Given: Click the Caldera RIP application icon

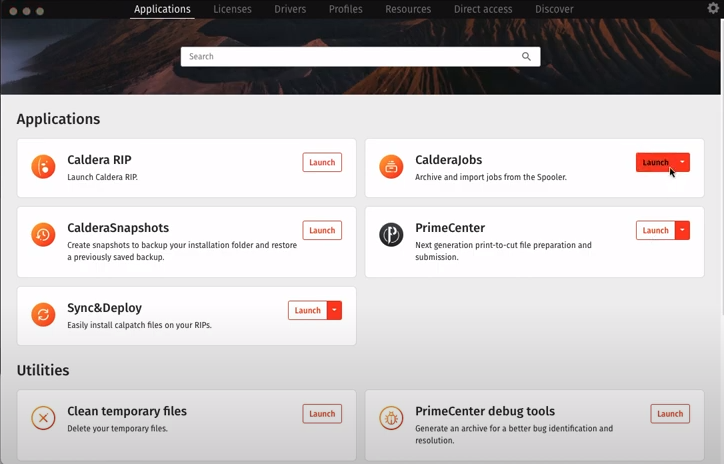Looking at the screenshot, I should pyautogui.click(x=43, y=167).
